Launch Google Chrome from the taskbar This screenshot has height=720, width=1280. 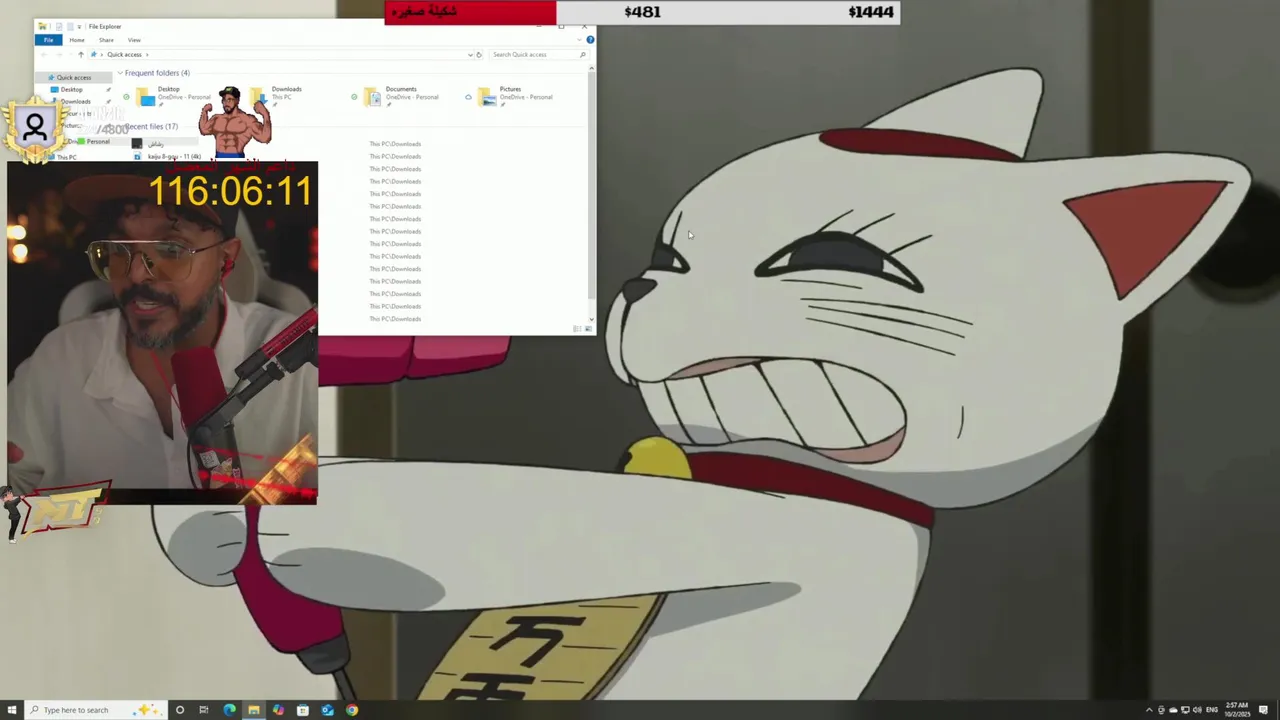[x=352, y=710]
